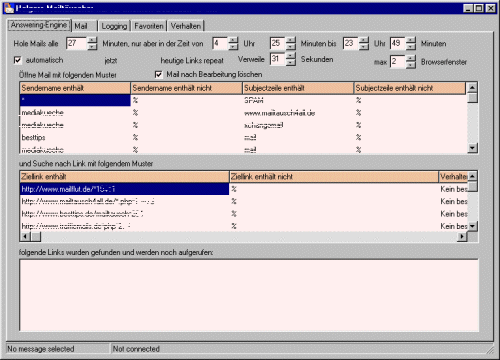Click the Verweile seconds field
500x360 pixels.
point(278,59)
